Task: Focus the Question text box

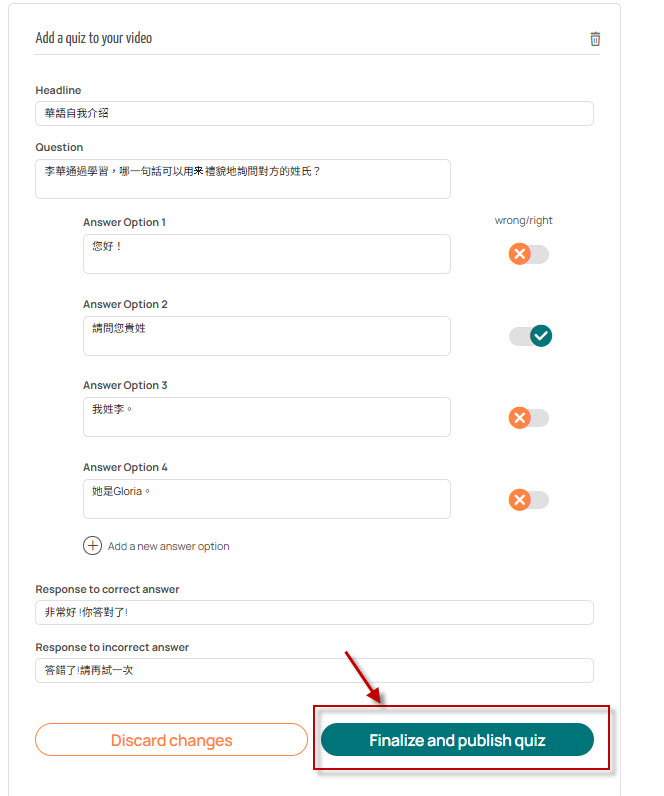Action: tap(243, 179)
